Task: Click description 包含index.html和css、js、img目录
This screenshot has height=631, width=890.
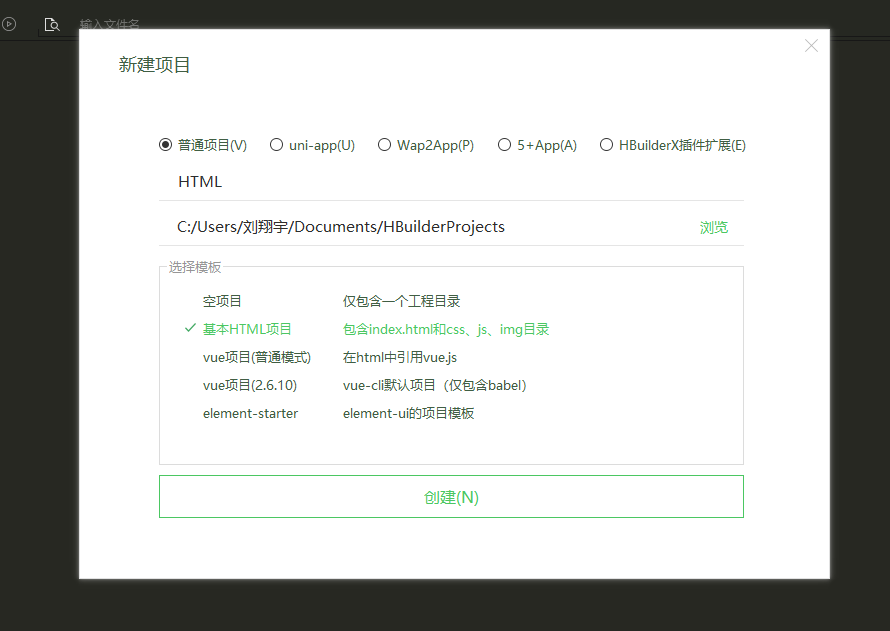Action: pos(446,329)
